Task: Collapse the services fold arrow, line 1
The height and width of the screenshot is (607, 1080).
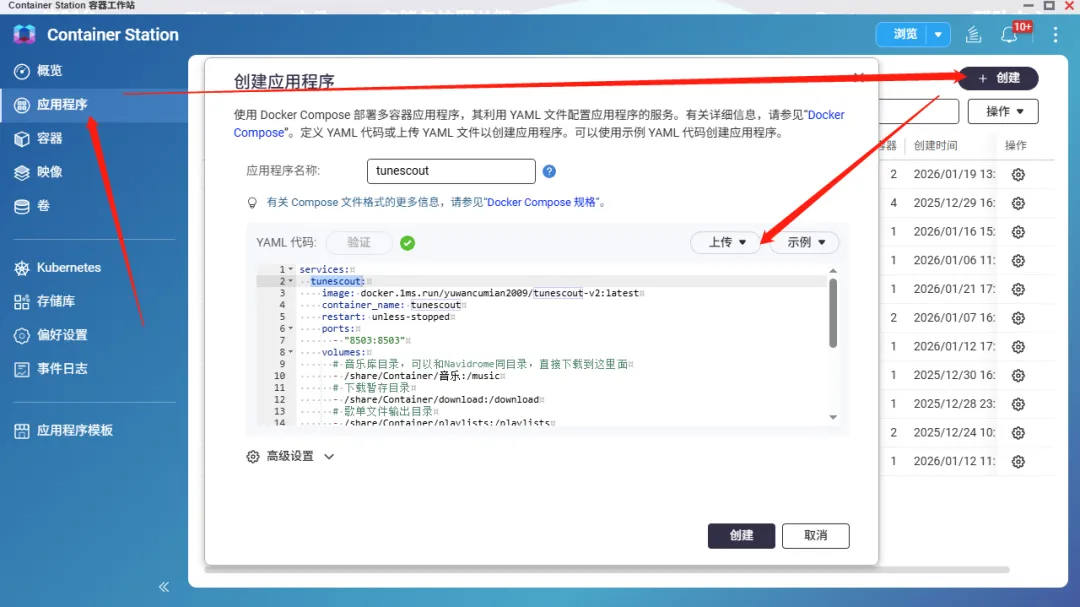Action: (x=291, y=269)
